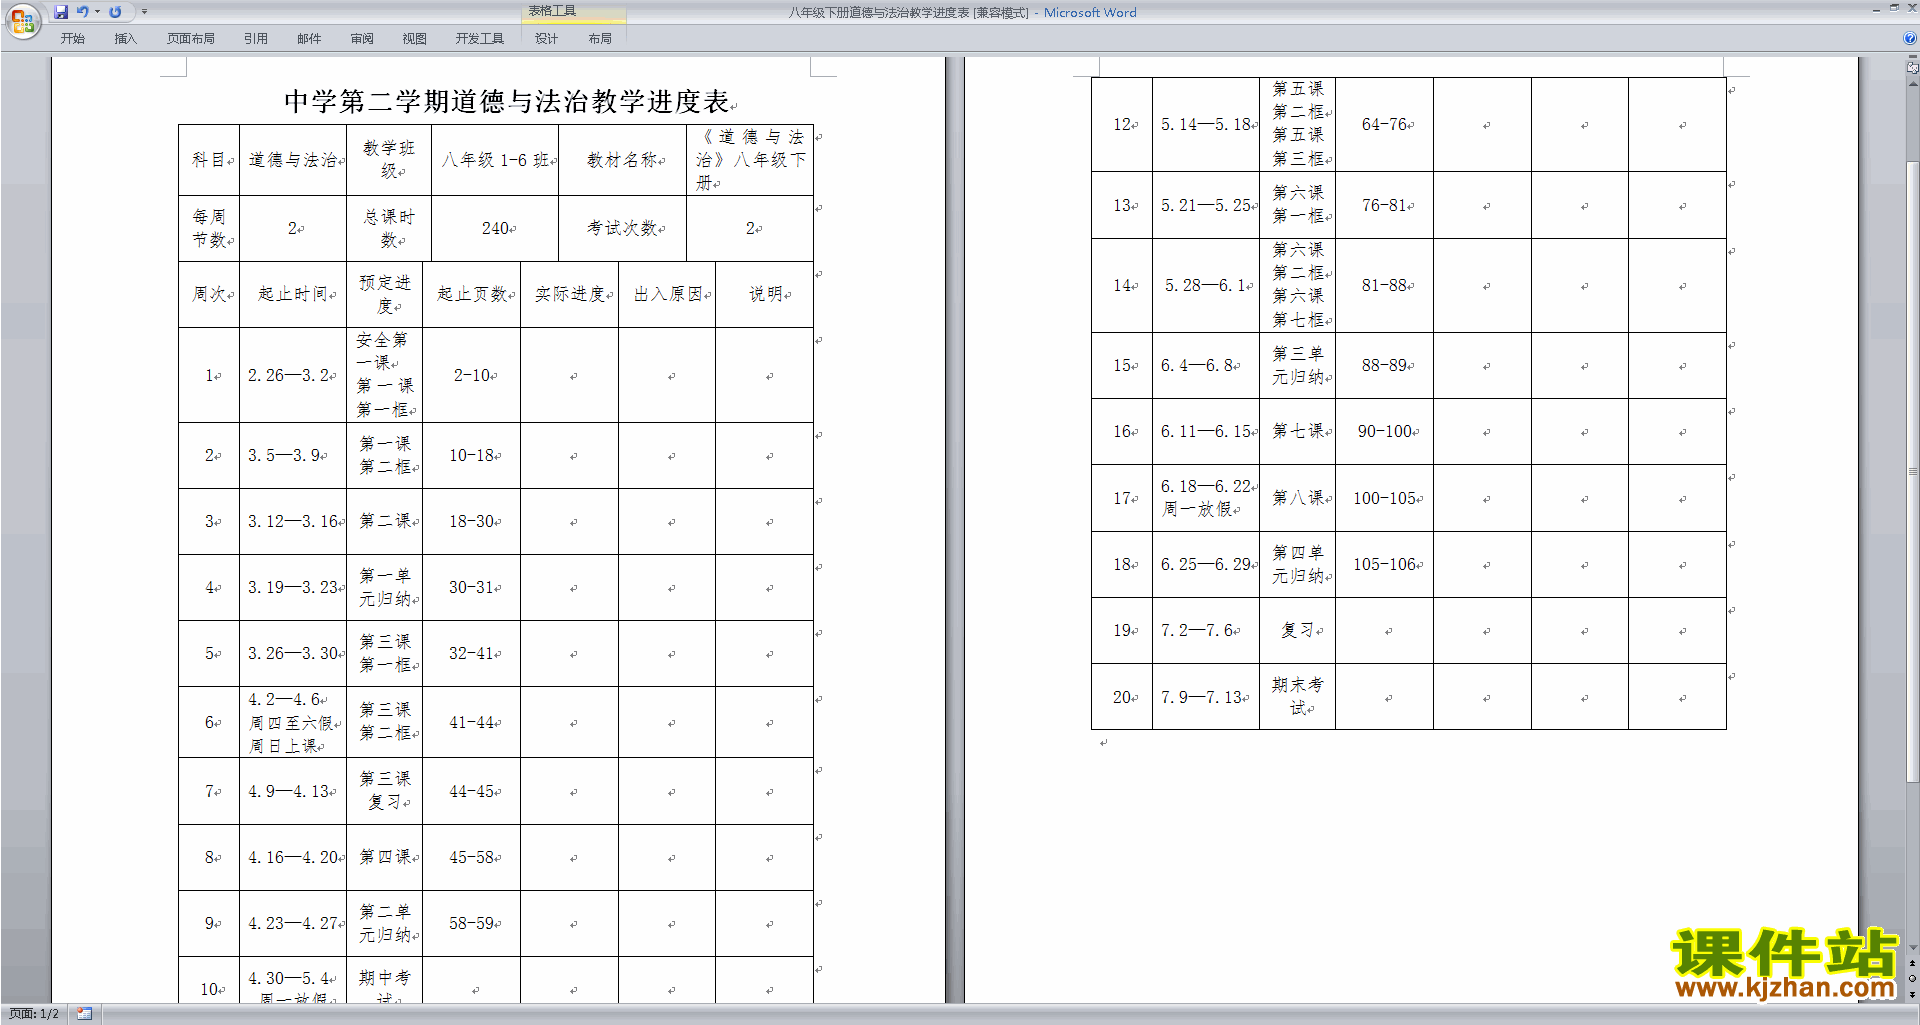Switch to the 视图 tab
This screenshot has width=1920, height=1025.
coord(415,38)
